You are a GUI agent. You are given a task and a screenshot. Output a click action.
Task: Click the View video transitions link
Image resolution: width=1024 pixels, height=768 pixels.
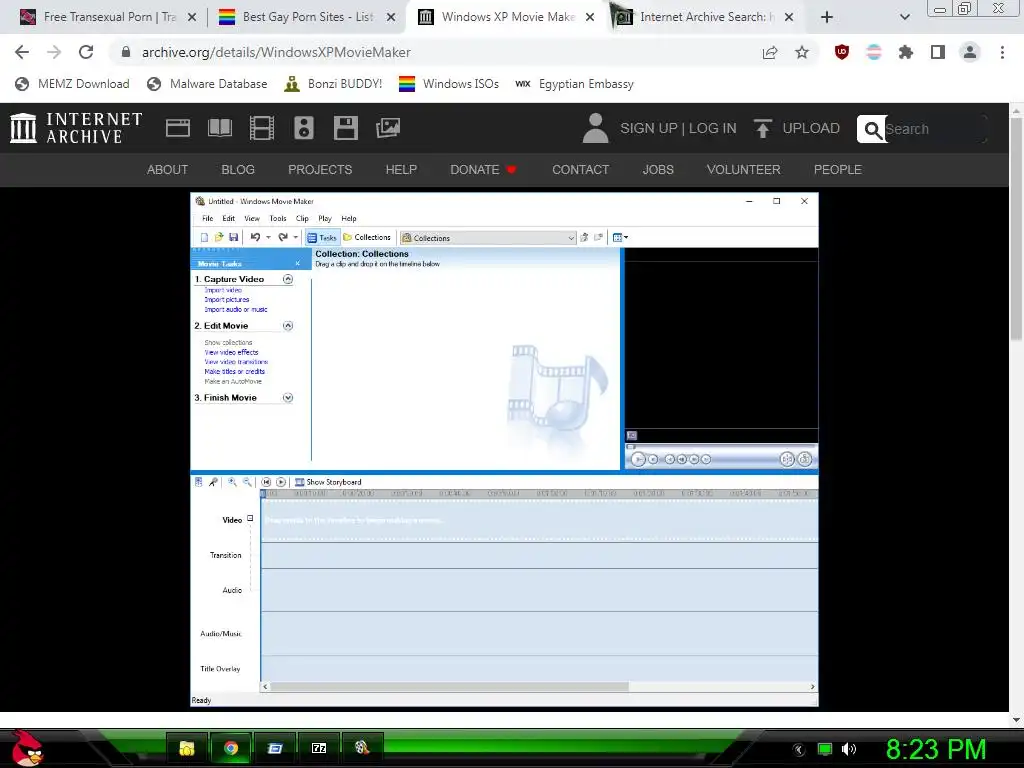236,362
